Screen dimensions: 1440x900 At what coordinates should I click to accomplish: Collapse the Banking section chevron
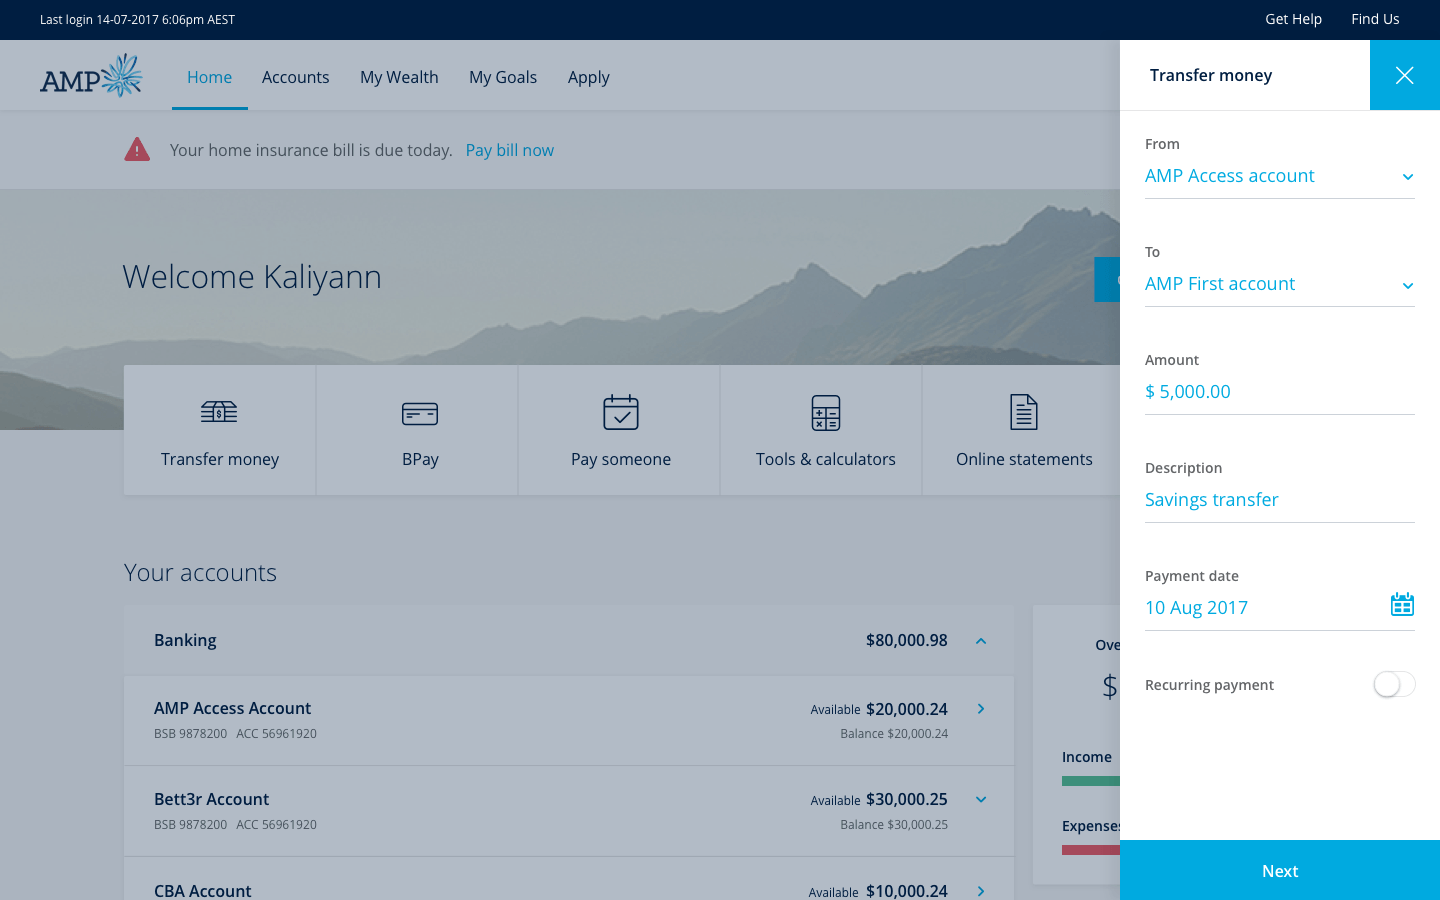[981, 641]
